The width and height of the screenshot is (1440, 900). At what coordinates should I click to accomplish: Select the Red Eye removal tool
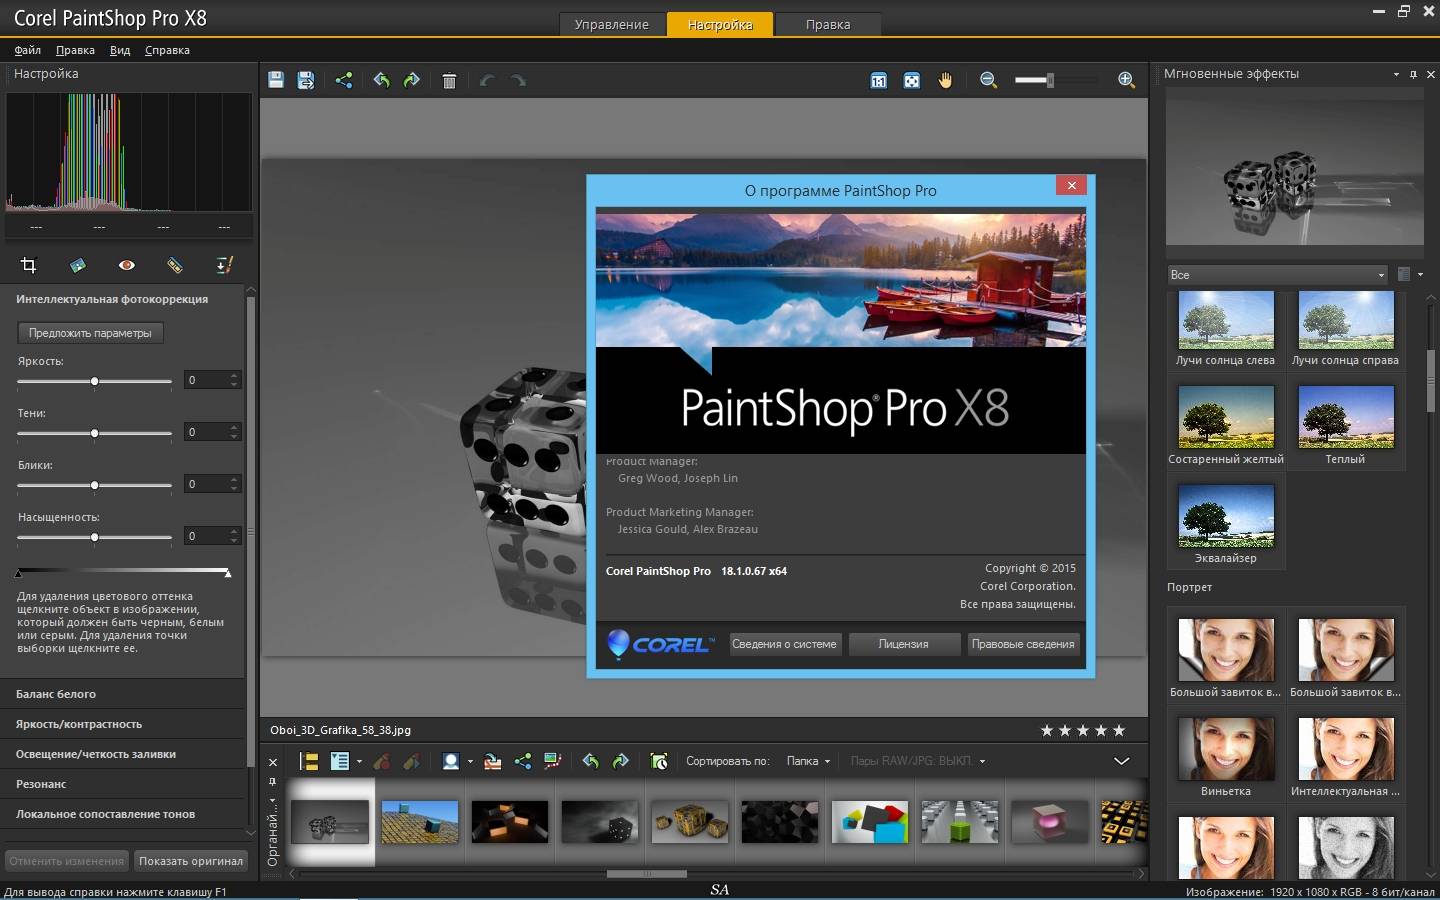coord(126,265)
